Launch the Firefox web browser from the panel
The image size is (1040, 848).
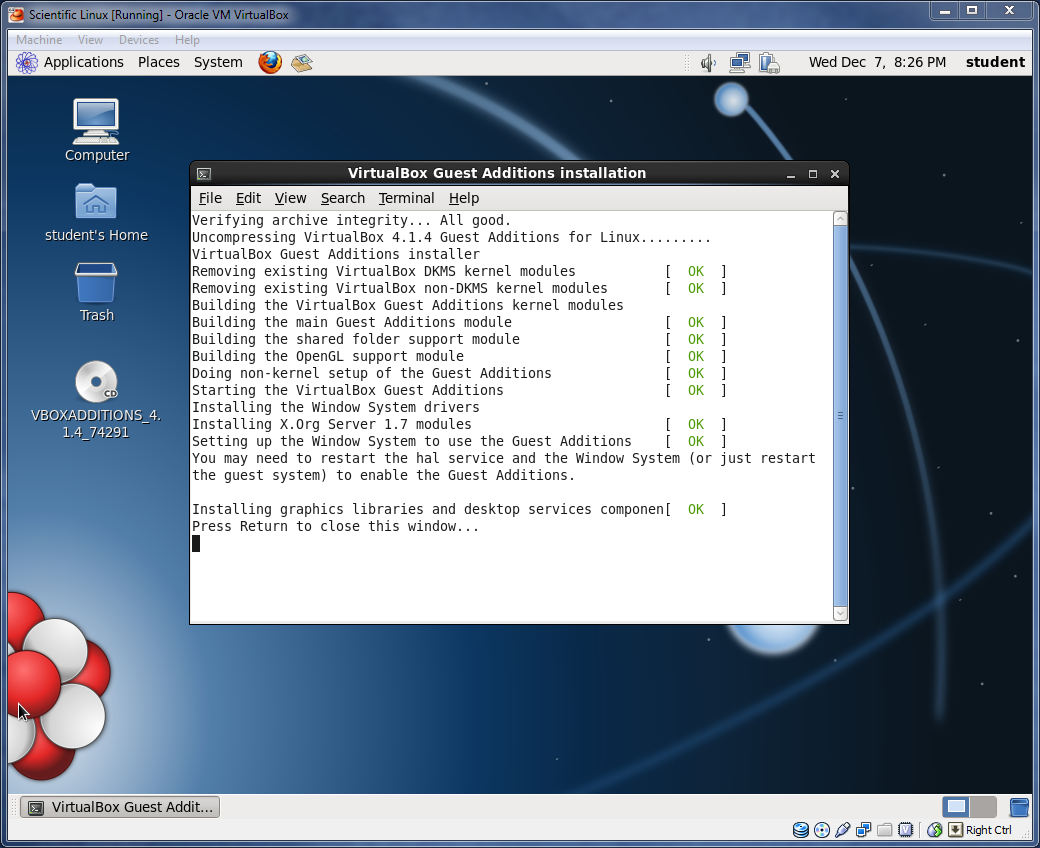click(x=270, y=62)
